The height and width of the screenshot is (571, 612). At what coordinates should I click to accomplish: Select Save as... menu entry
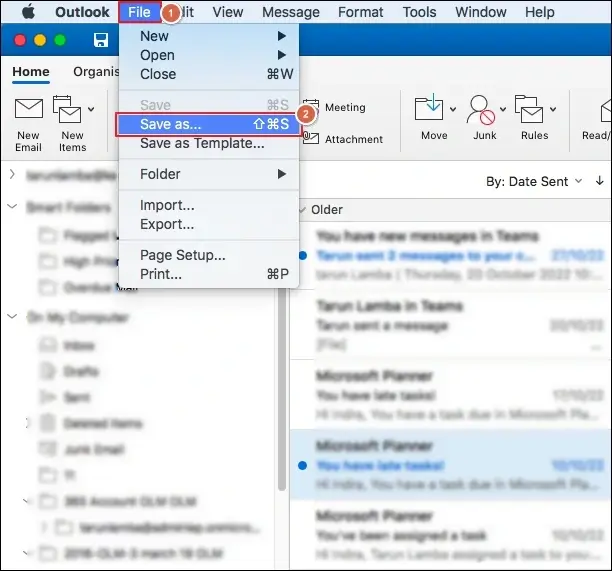tap(209, 124)
